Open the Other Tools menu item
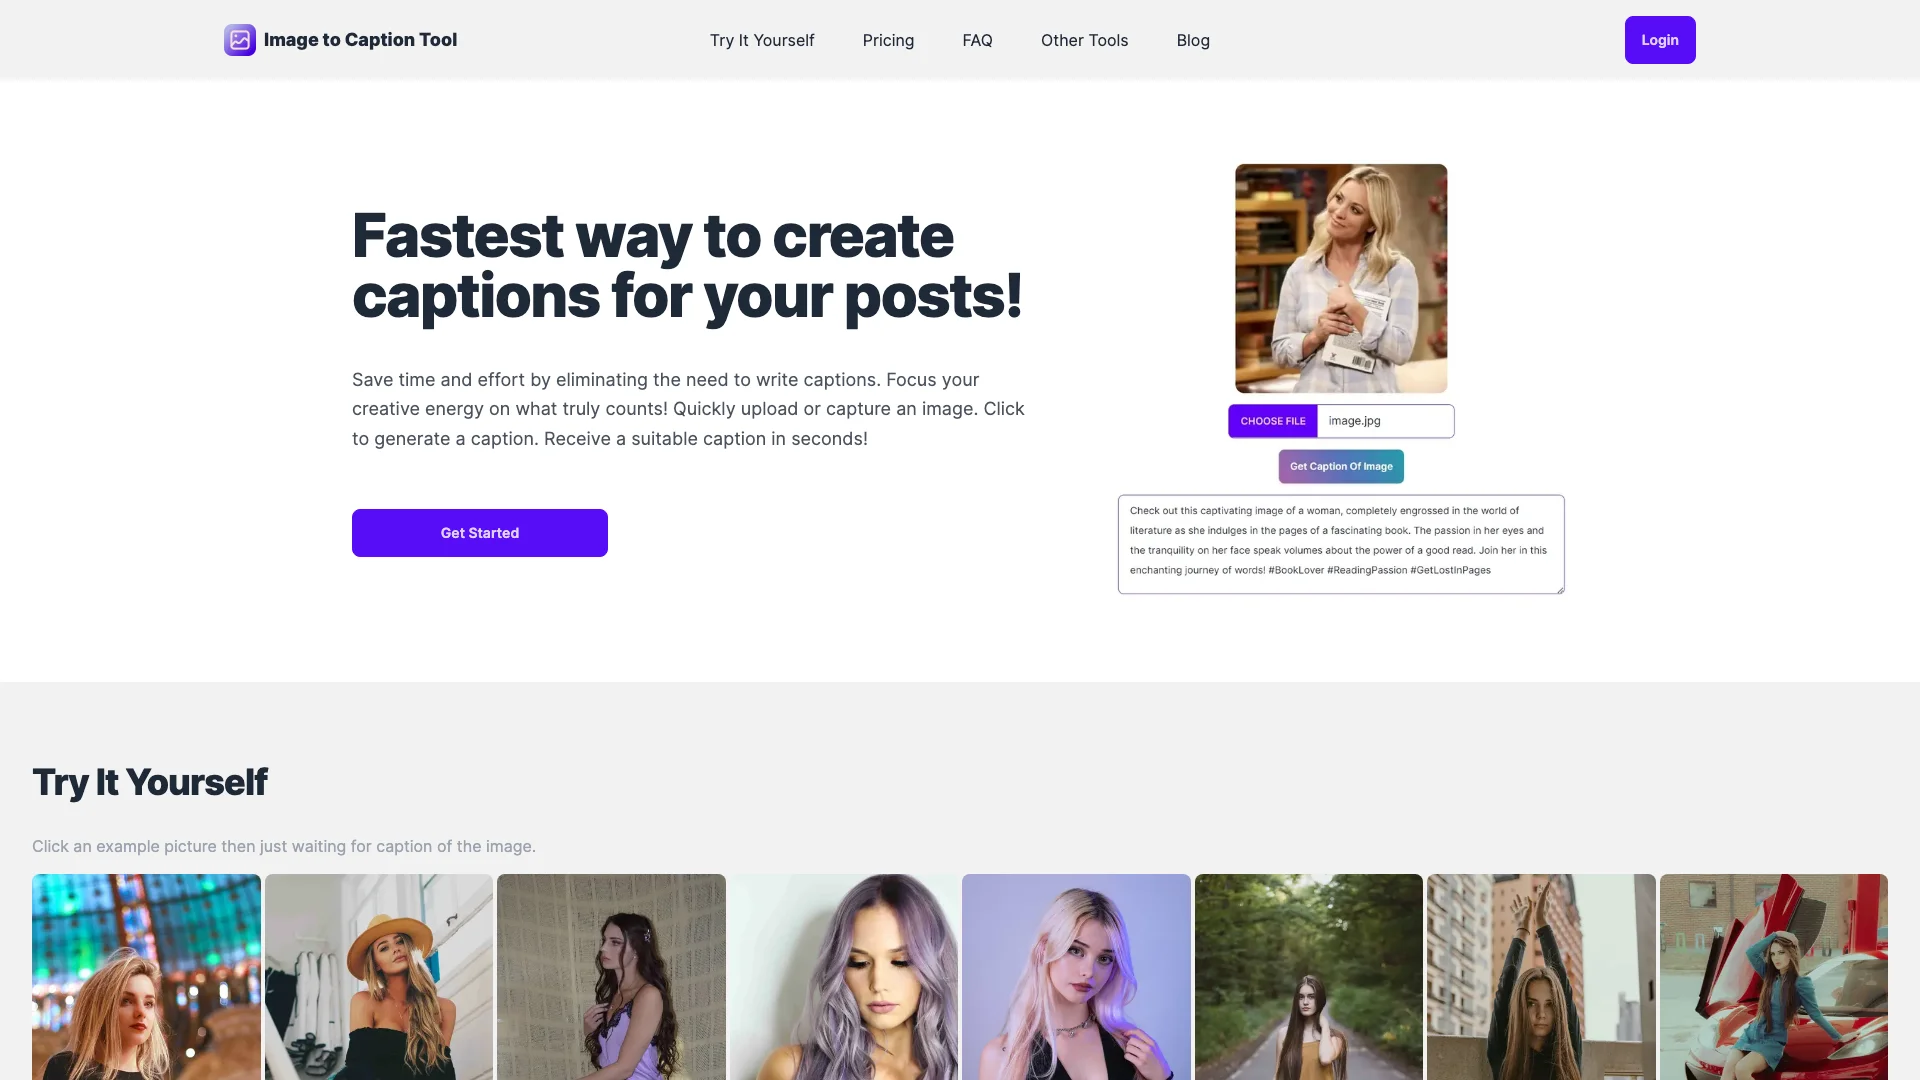Viewport: 1920px width, 1080px height. (x=1084, y=40)
